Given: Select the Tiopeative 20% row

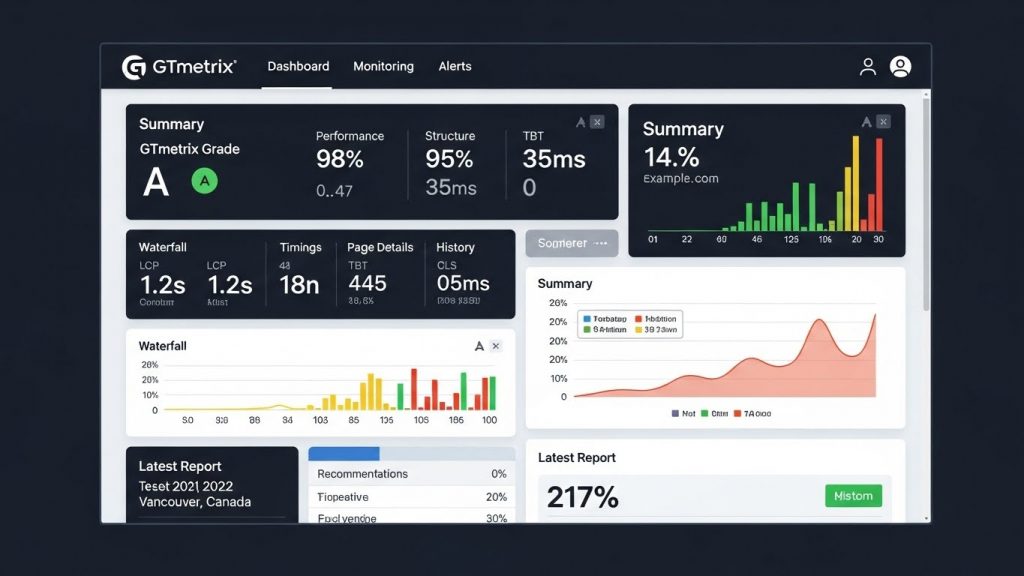Looking at the screenshot, I should click(411, 497).
